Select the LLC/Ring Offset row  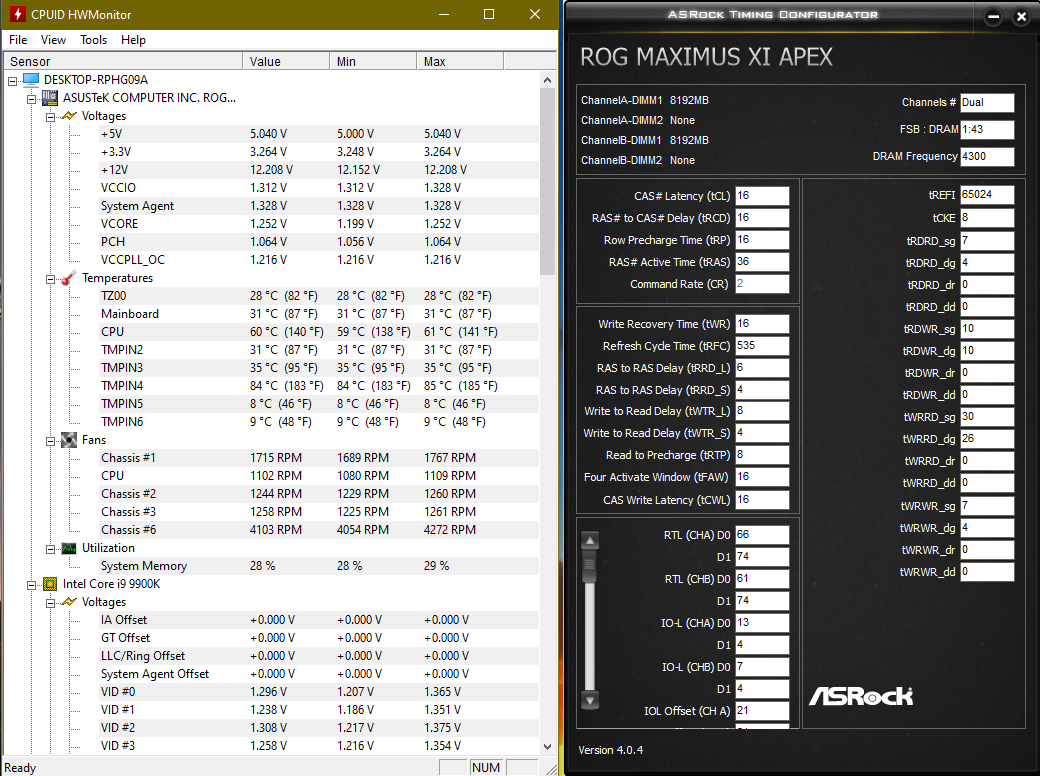point(319,656)
